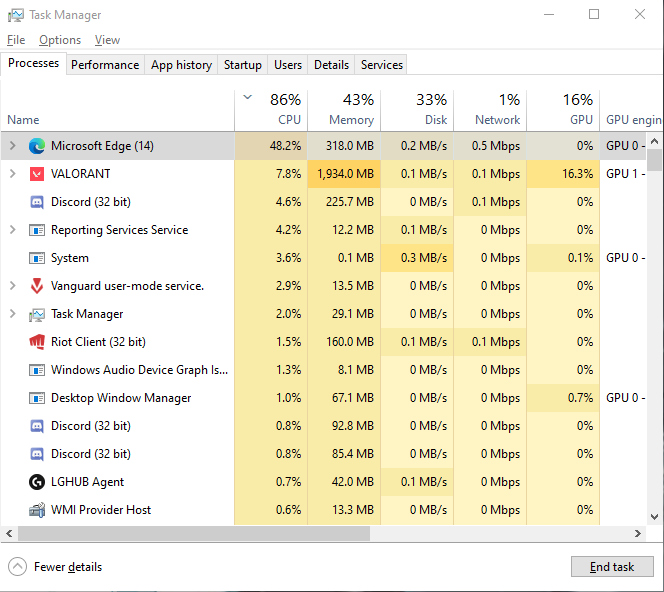Screen dimensions: 664x592
Task: Select the Riot Client (32 bit) name
Action: coord(98,342)
